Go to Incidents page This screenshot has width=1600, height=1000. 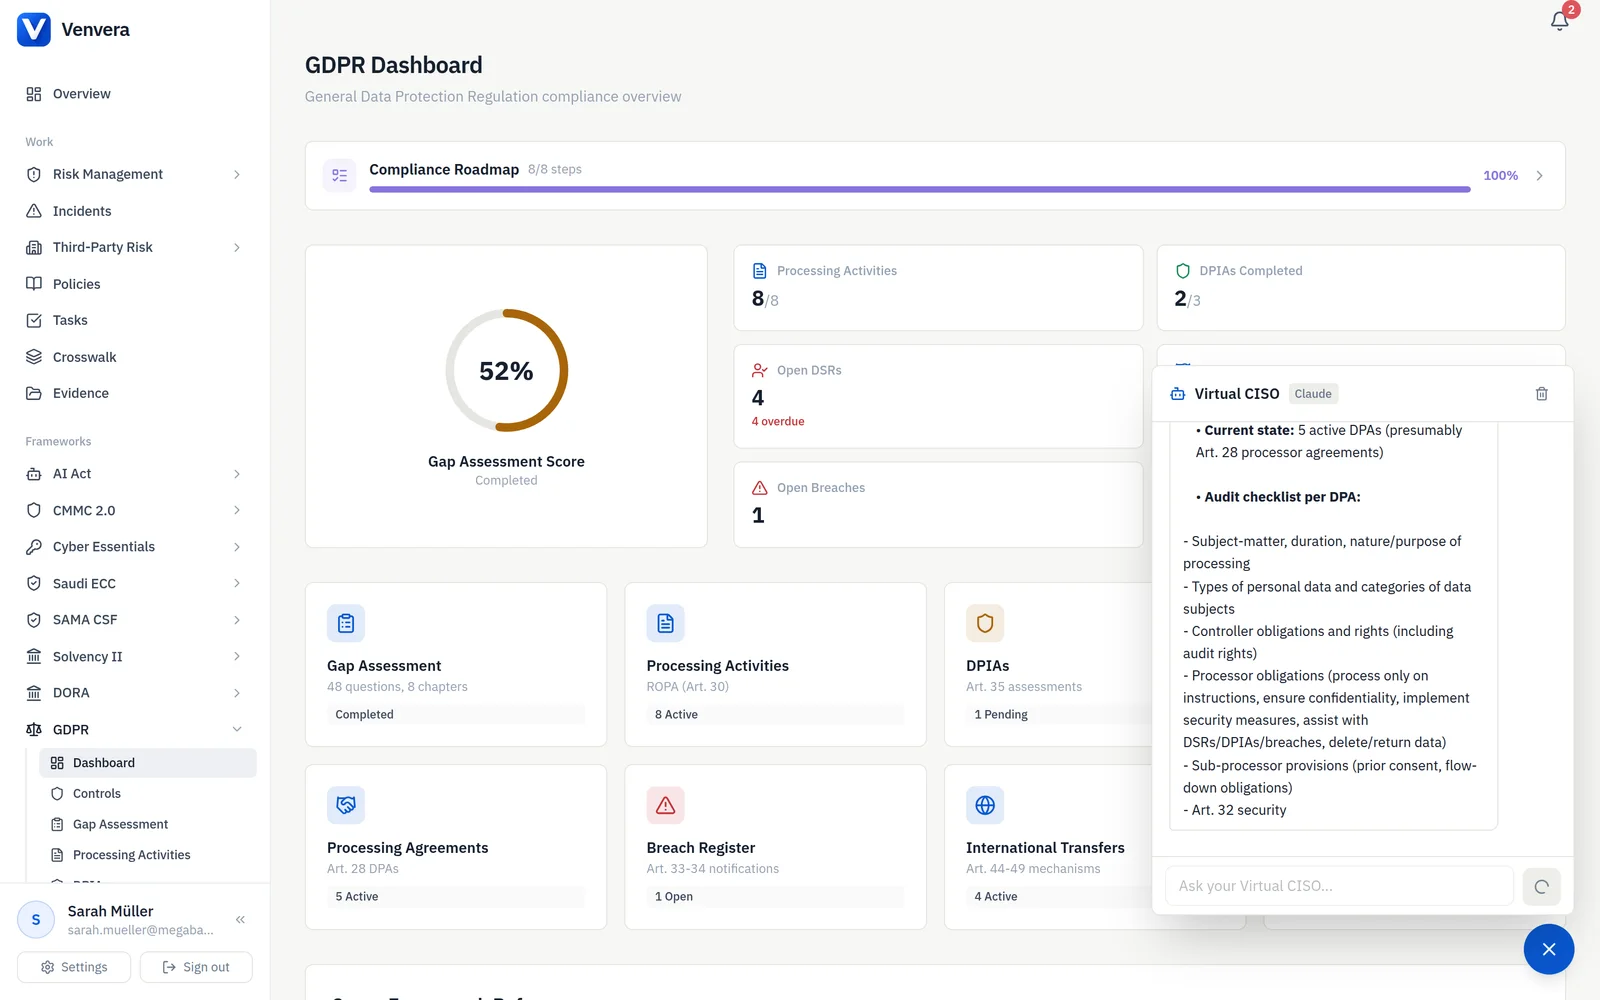(135, 211)
